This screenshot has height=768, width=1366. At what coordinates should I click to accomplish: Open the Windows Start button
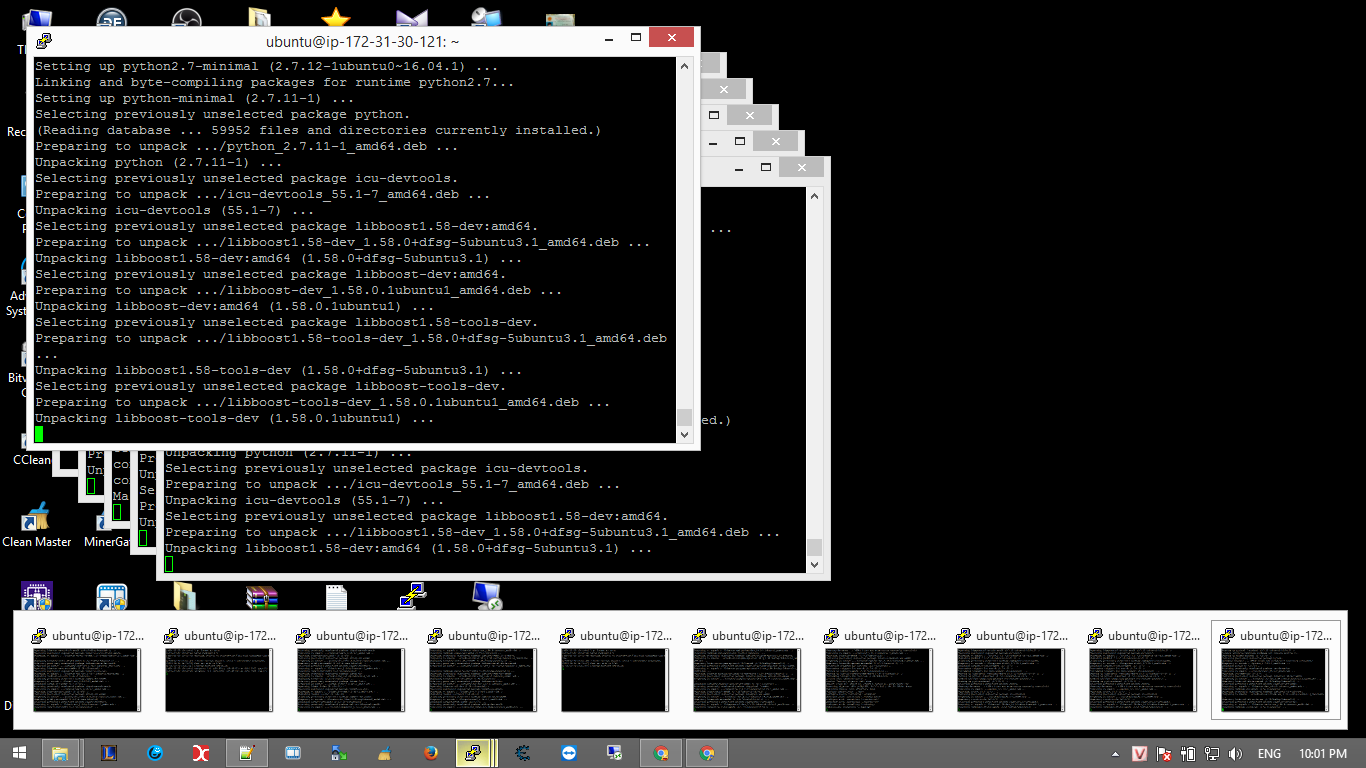pyautogui.click(x=18, y=753)
